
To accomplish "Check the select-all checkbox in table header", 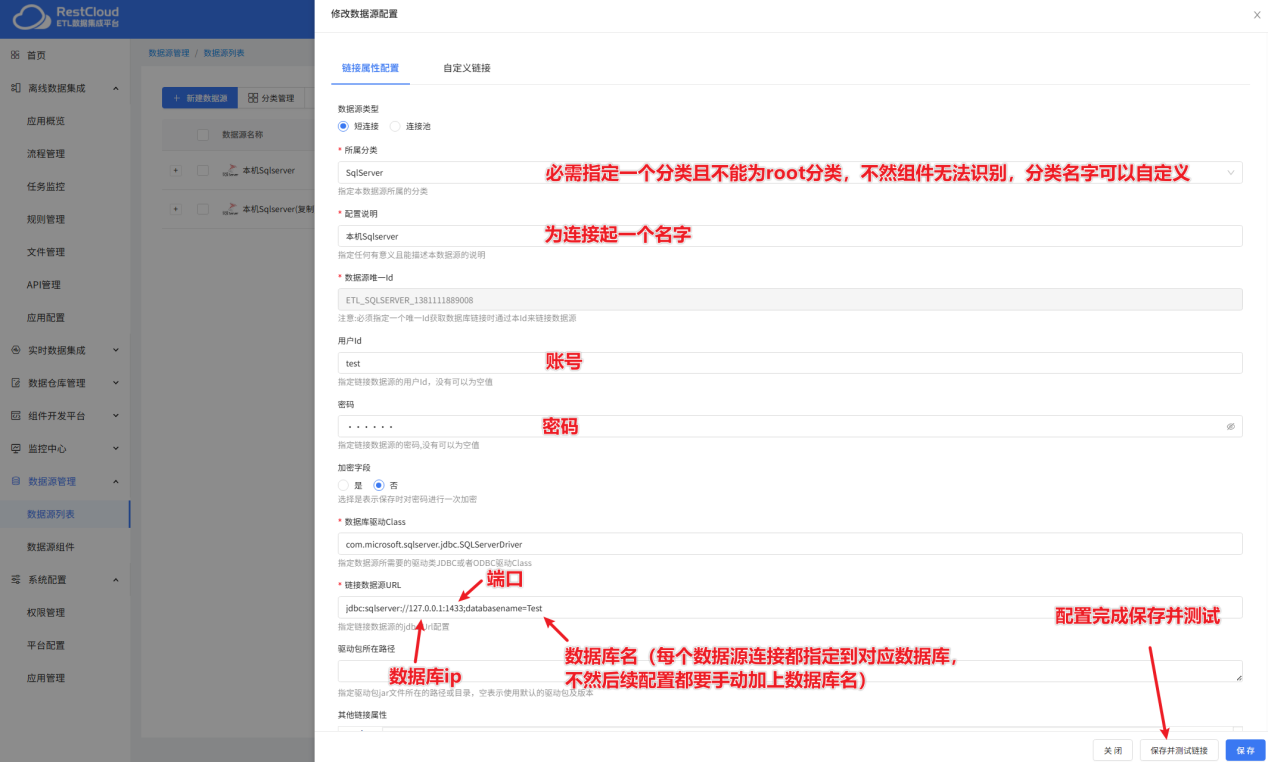I will [203, 135].
